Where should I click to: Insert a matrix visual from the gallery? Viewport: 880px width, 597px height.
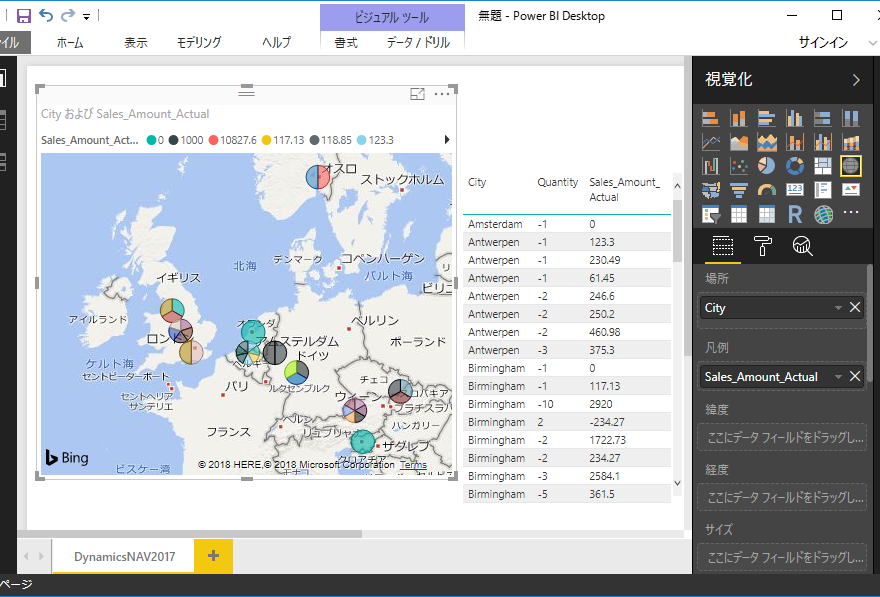click(x=767, y=214)
